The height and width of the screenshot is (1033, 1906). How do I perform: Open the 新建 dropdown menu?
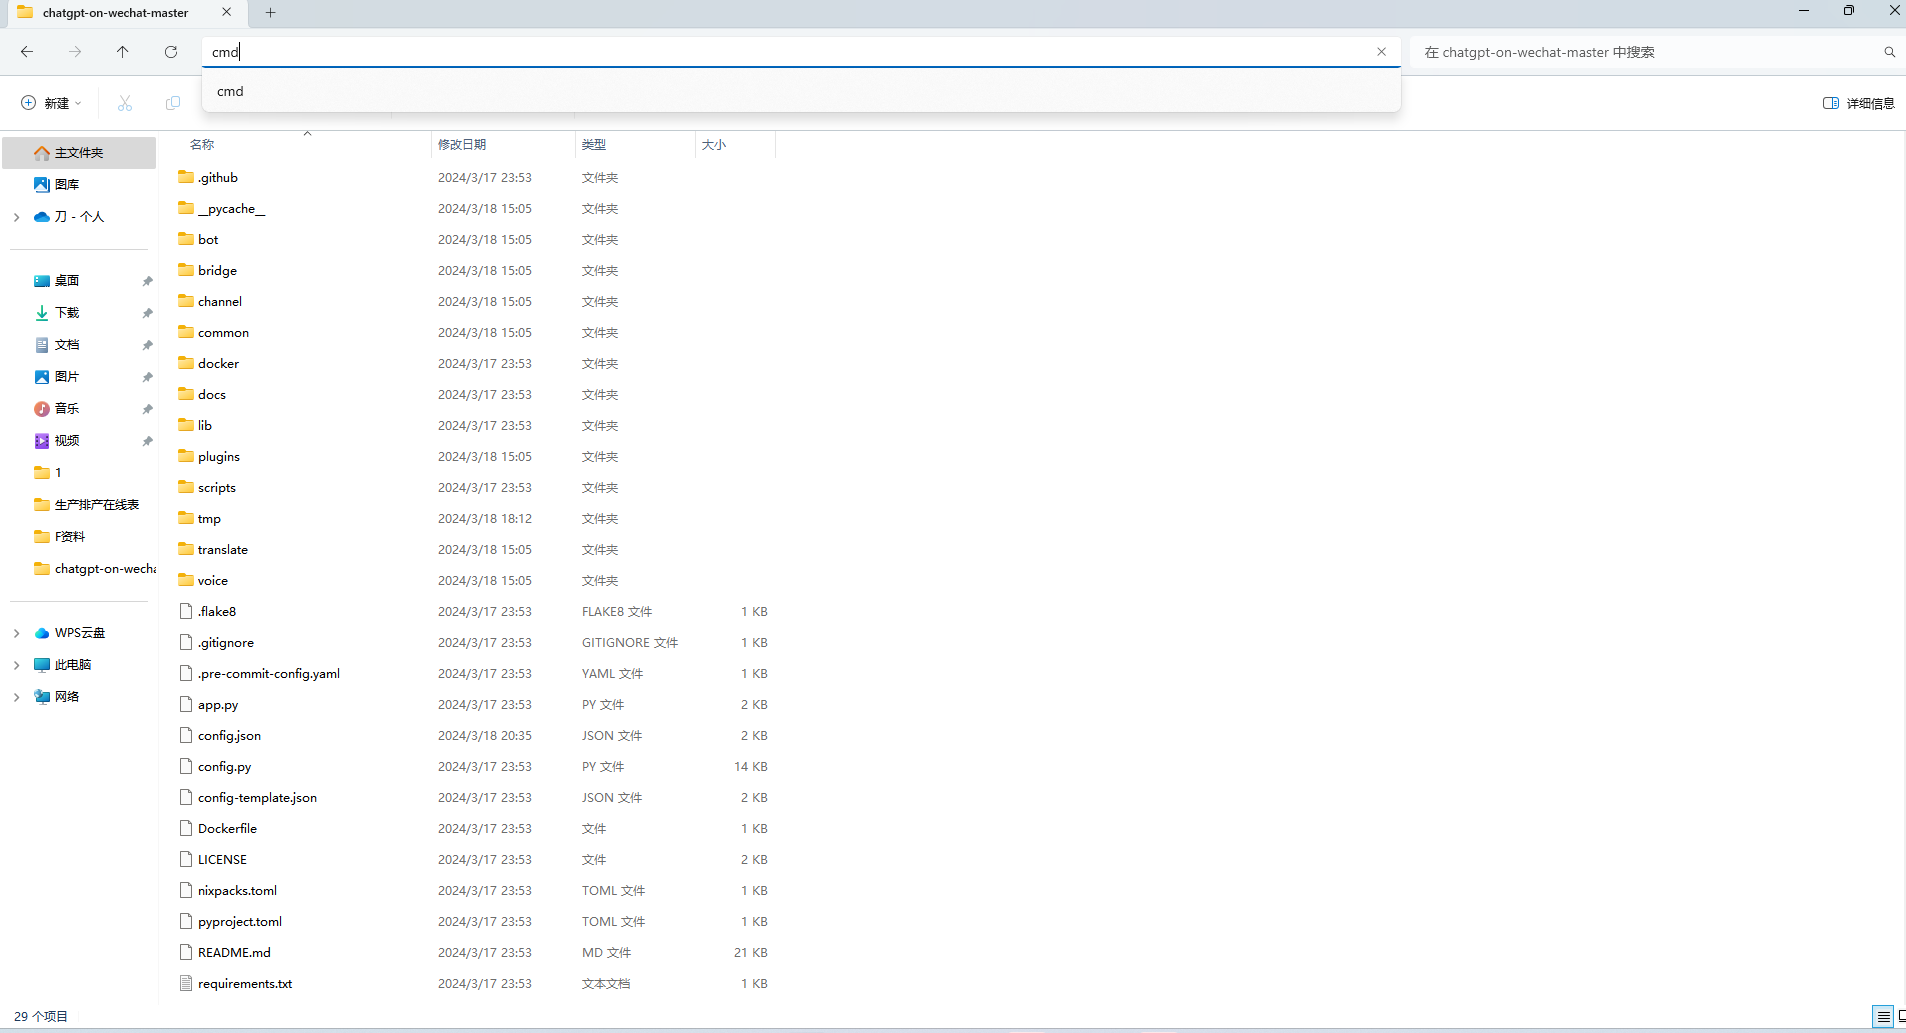(52, 103)
